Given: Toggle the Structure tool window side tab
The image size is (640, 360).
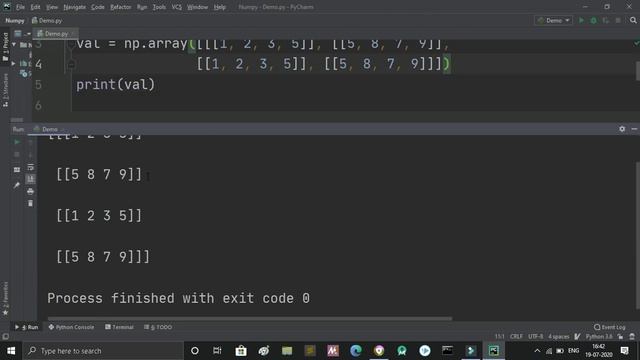Looking at the screenshot, I should point(5,90).
